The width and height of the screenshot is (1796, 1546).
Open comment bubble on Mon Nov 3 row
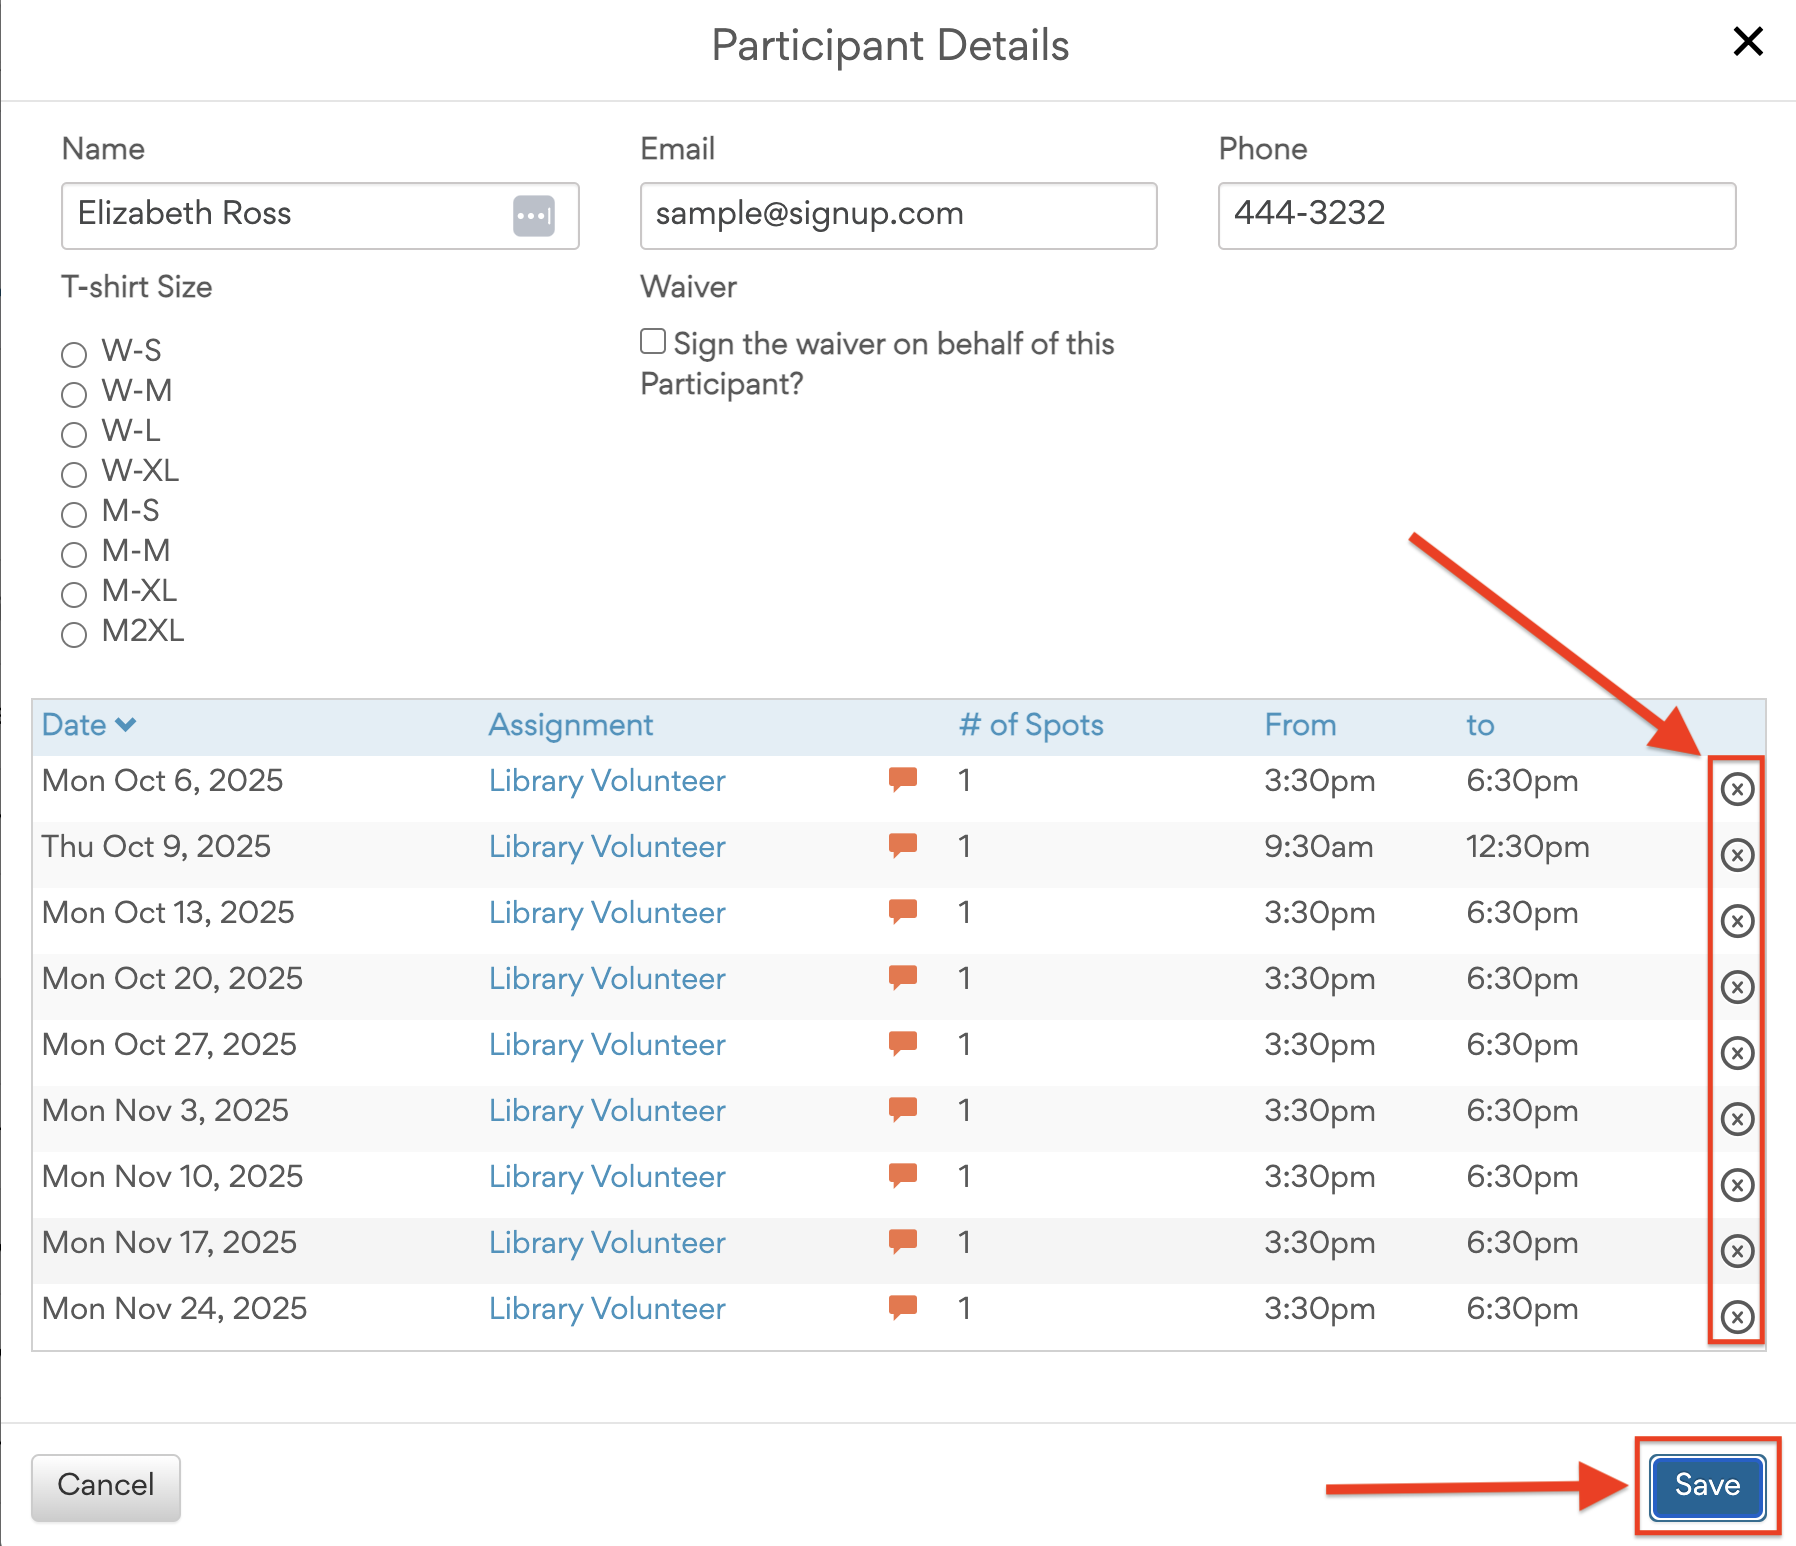903,1109
